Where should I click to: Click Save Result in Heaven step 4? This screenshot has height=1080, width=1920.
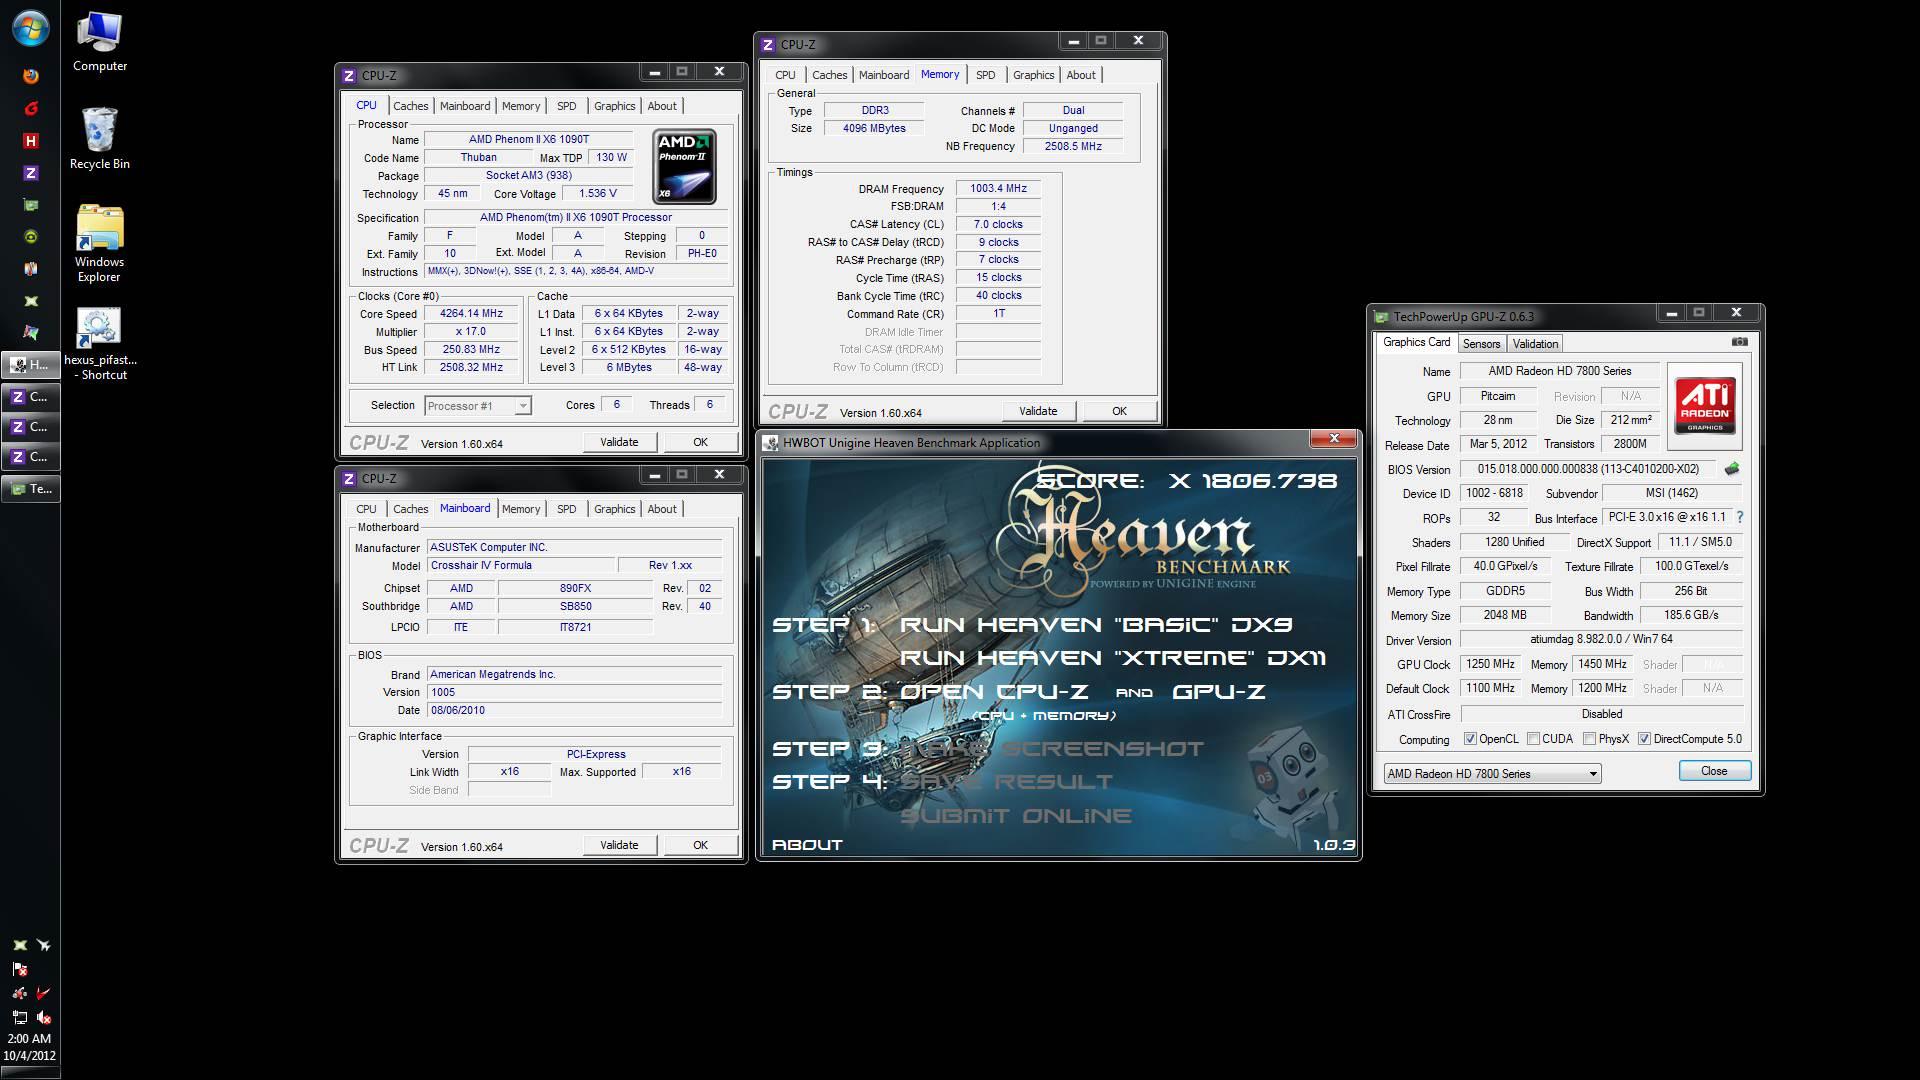click(1006, 782)
